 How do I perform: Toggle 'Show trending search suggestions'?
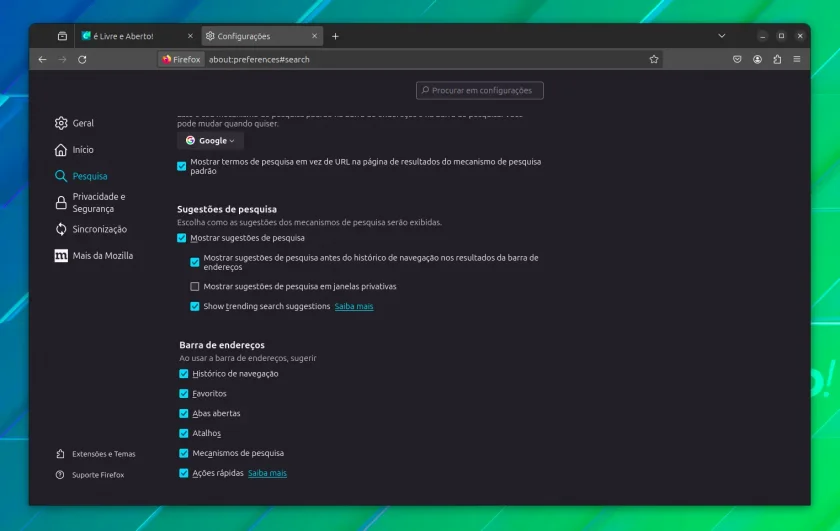[x=194, y=306]
